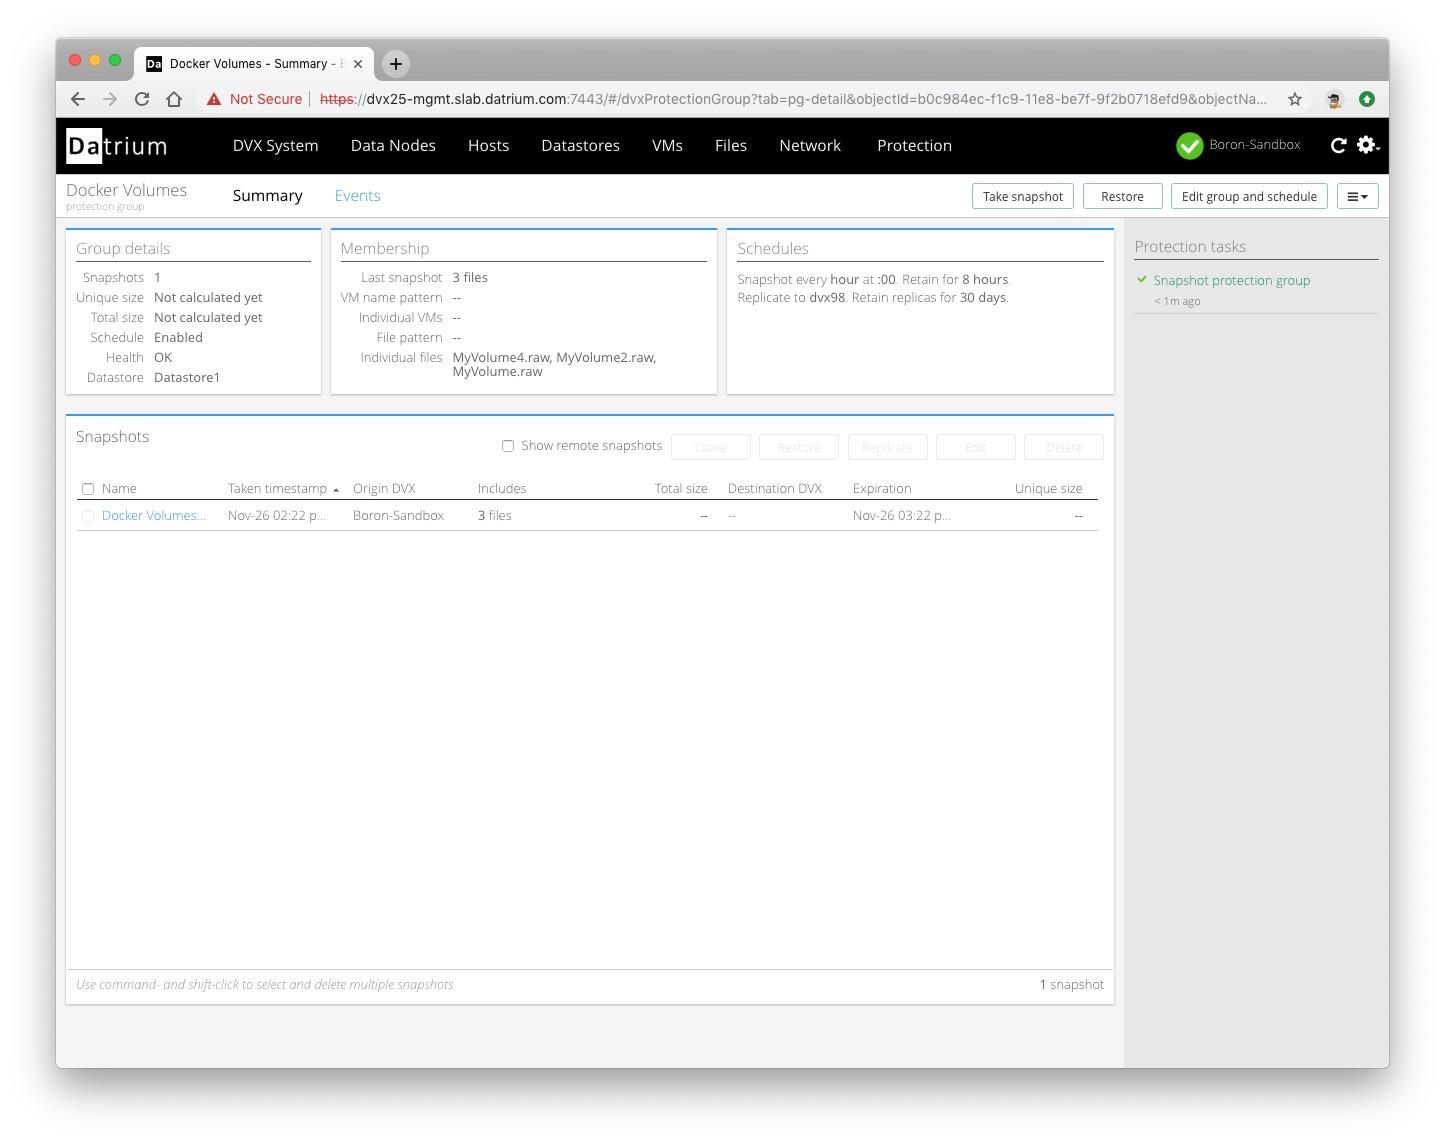Sort by Includes column header
This screenshot has height=1142, width=1445.
[x=502, y=489]
